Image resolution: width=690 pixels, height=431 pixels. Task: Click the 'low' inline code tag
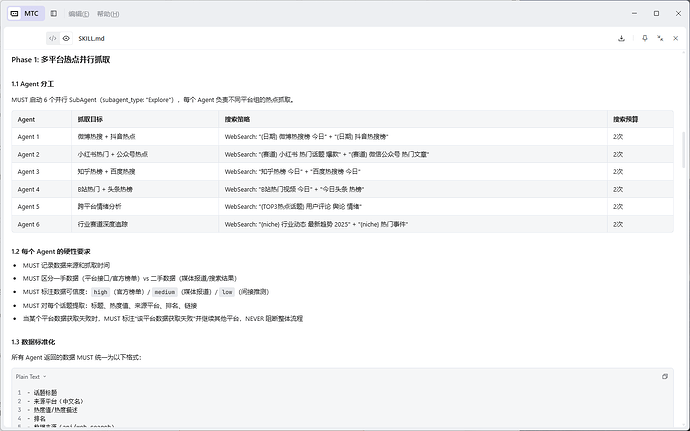click(x=227, y=292)
